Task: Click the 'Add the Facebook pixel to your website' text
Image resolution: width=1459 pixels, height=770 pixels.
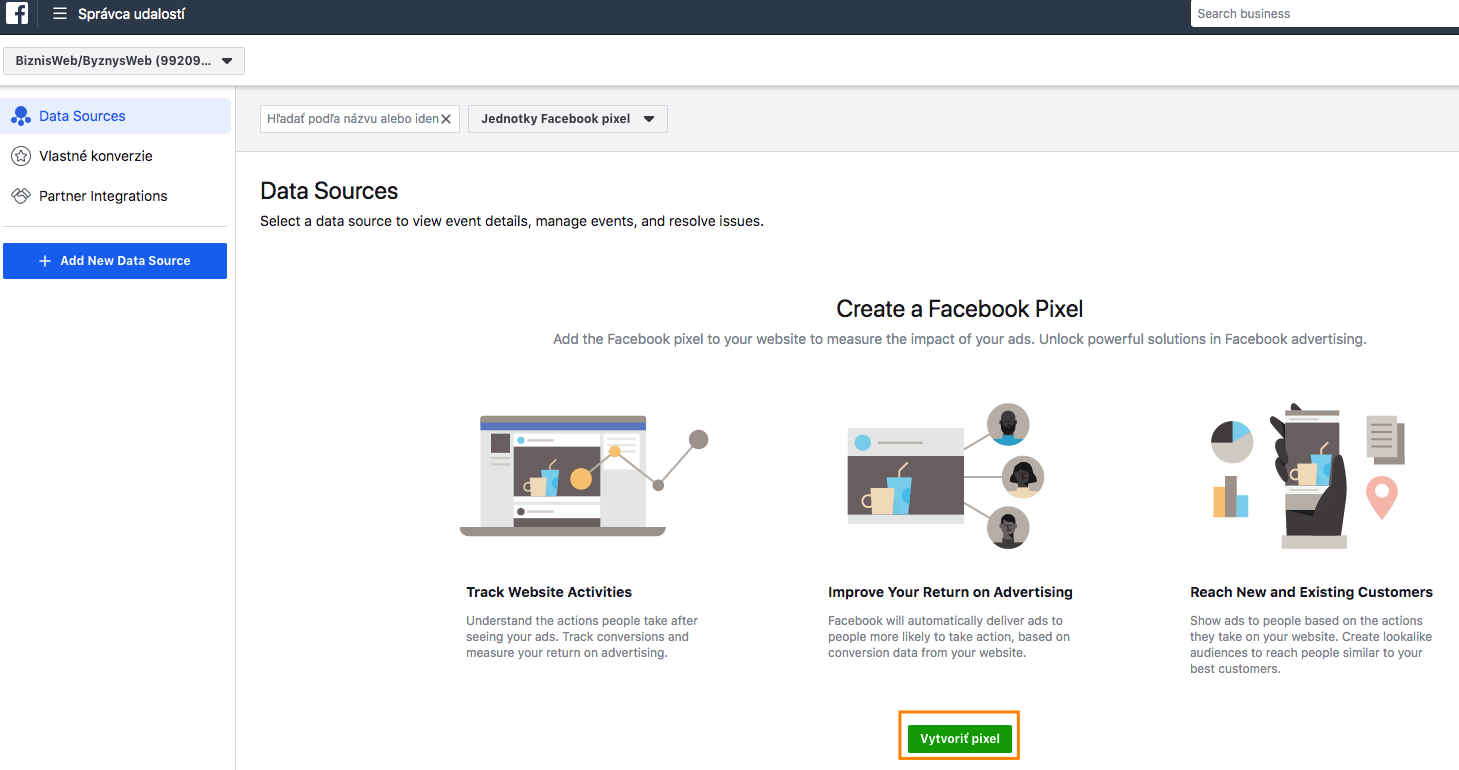Action: coord(960,339)
